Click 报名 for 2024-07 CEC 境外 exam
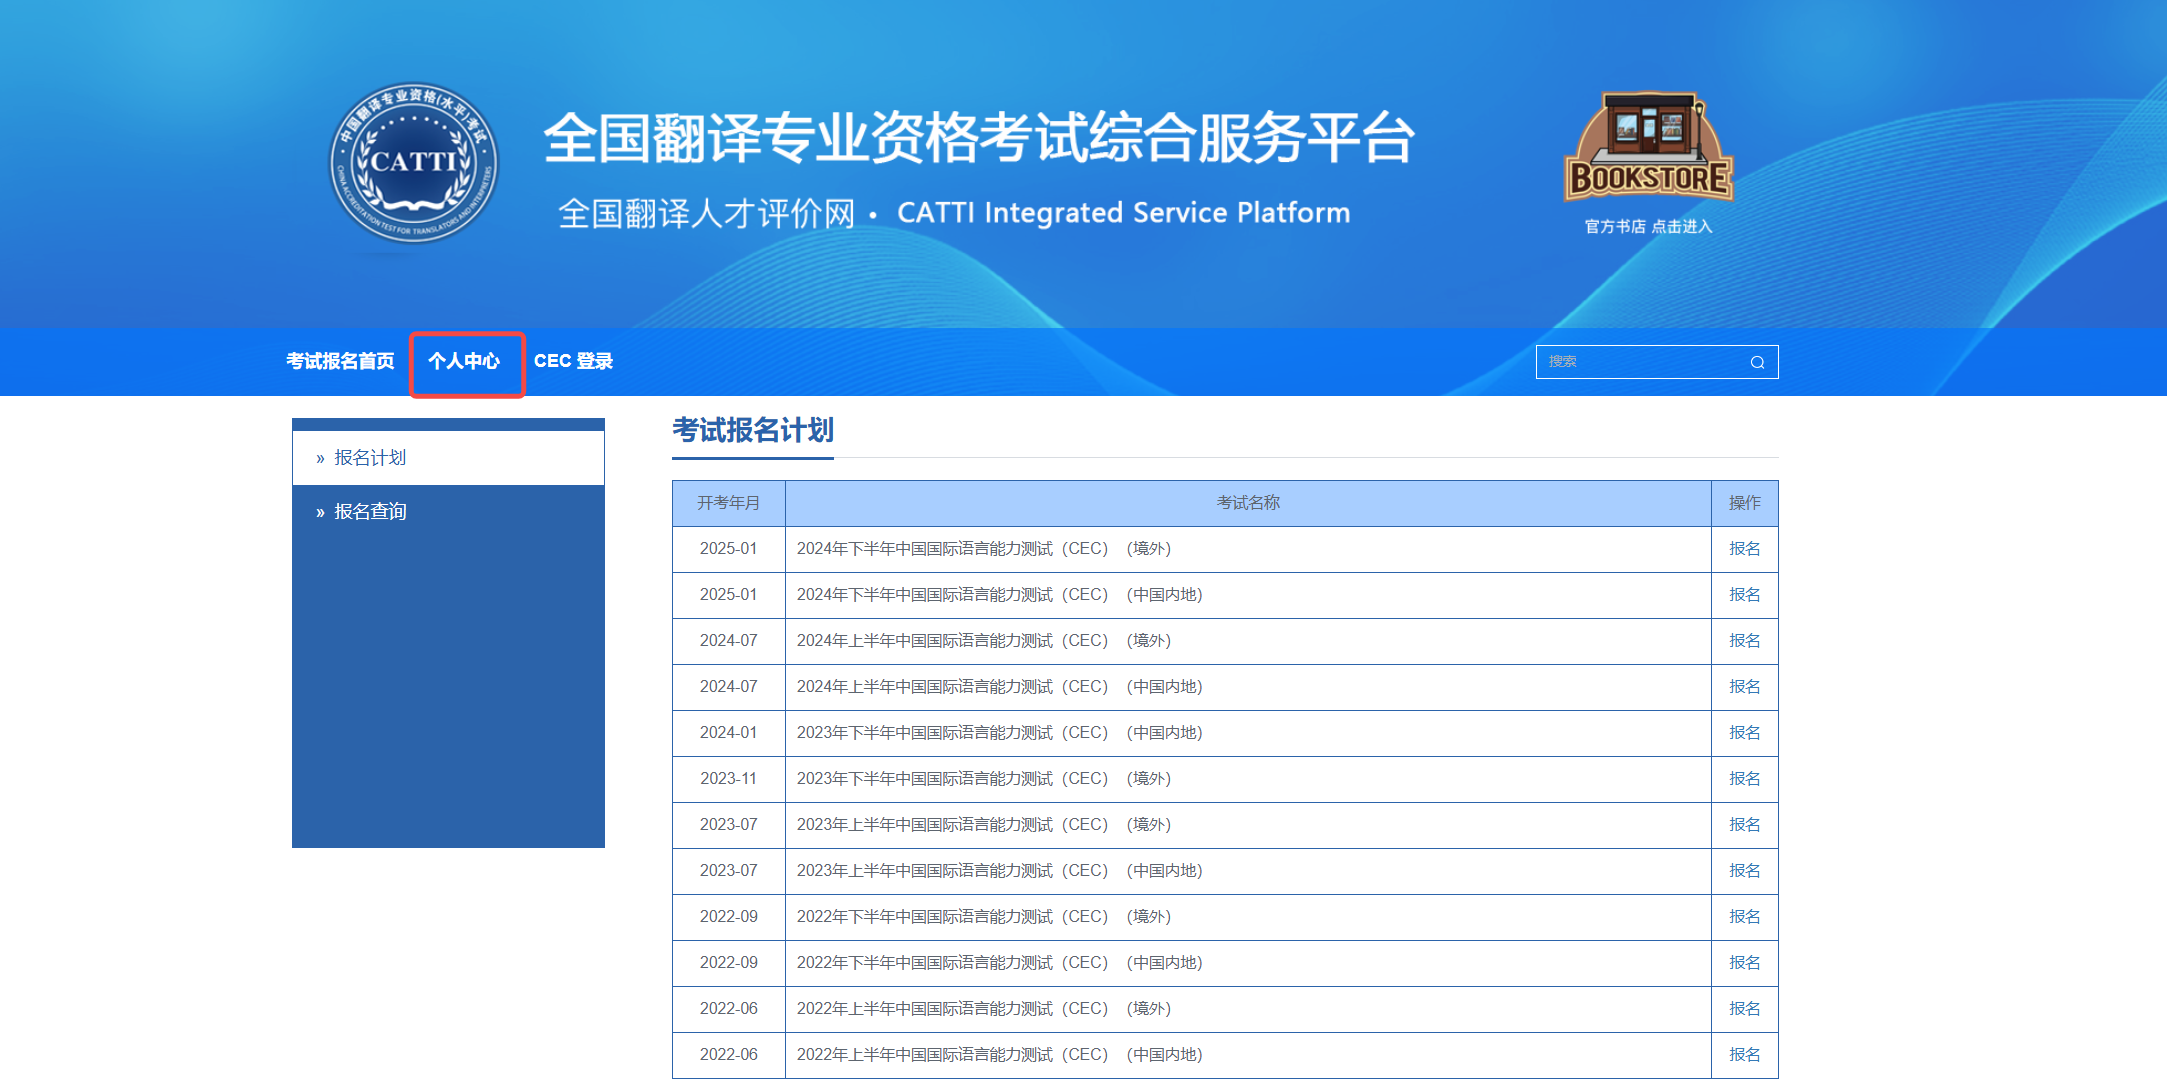Image resolution: width=2167 pixels, height=1092 pixels. point(1745,641)
